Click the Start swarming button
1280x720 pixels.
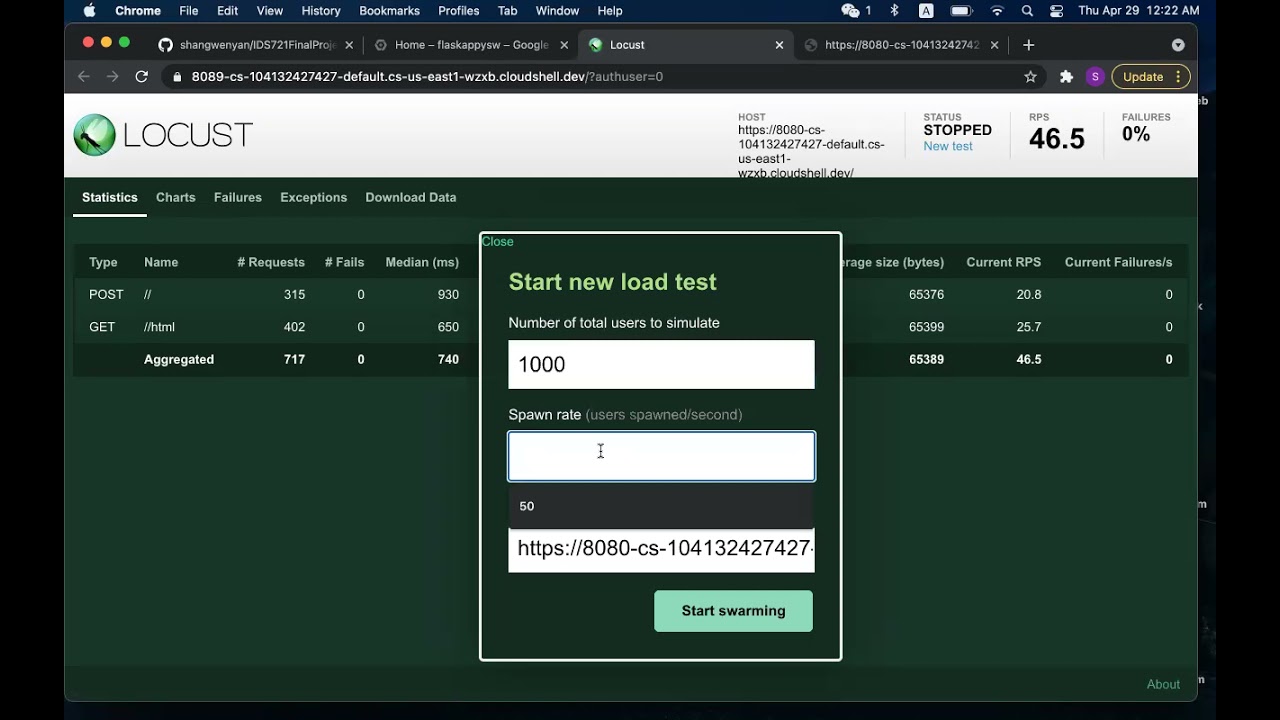pos(734,611)
